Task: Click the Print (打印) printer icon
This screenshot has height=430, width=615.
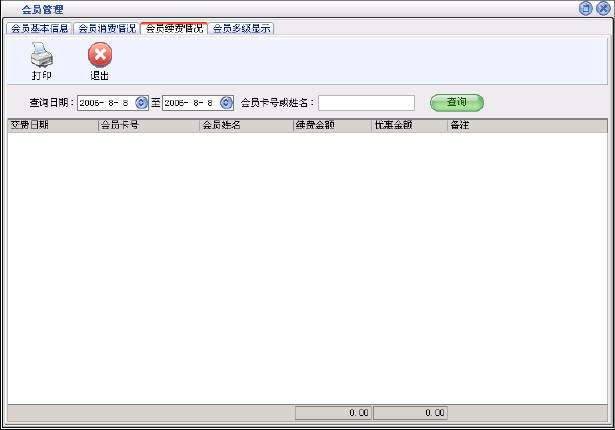Action: click(x=41, y=57)
